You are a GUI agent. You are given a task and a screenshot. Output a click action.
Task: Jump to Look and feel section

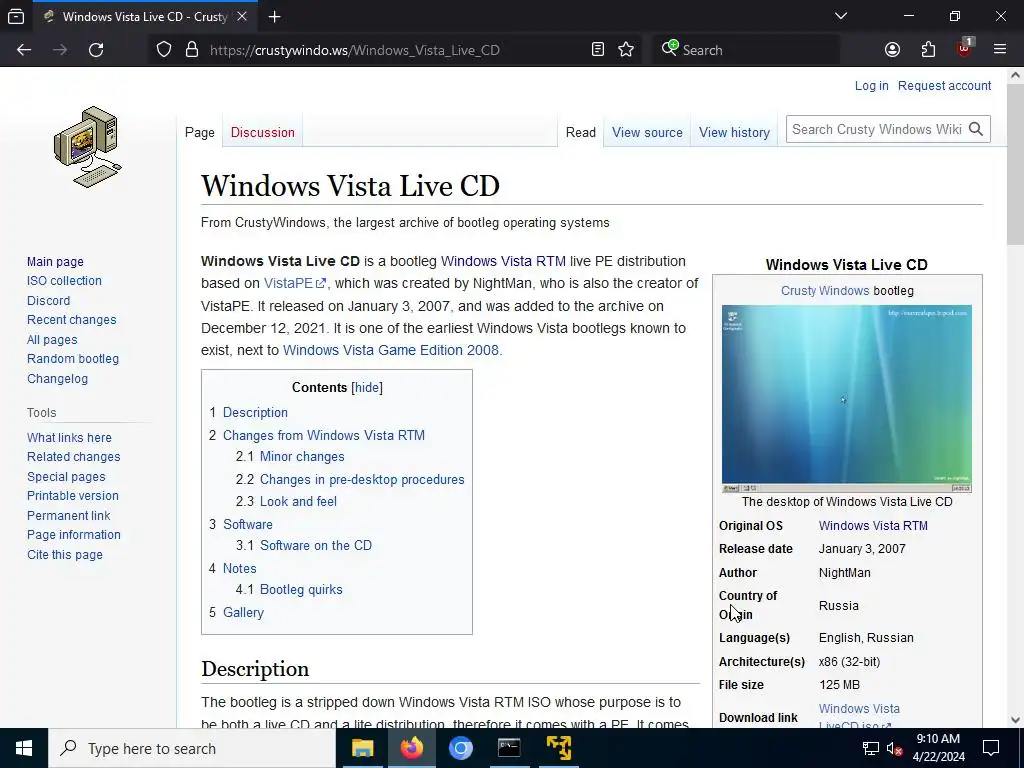pyautogui.click(x=298, y=502)
